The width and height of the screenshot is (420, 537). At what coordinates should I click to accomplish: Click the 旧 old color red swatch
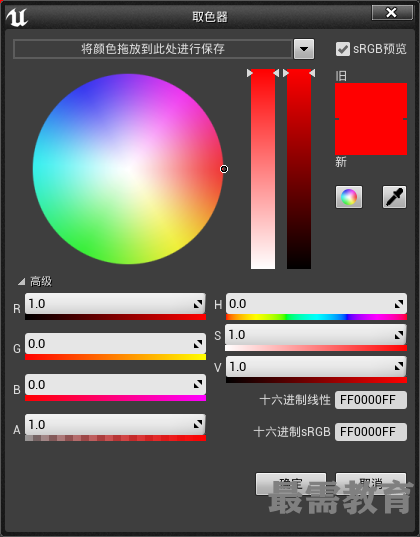371,101
